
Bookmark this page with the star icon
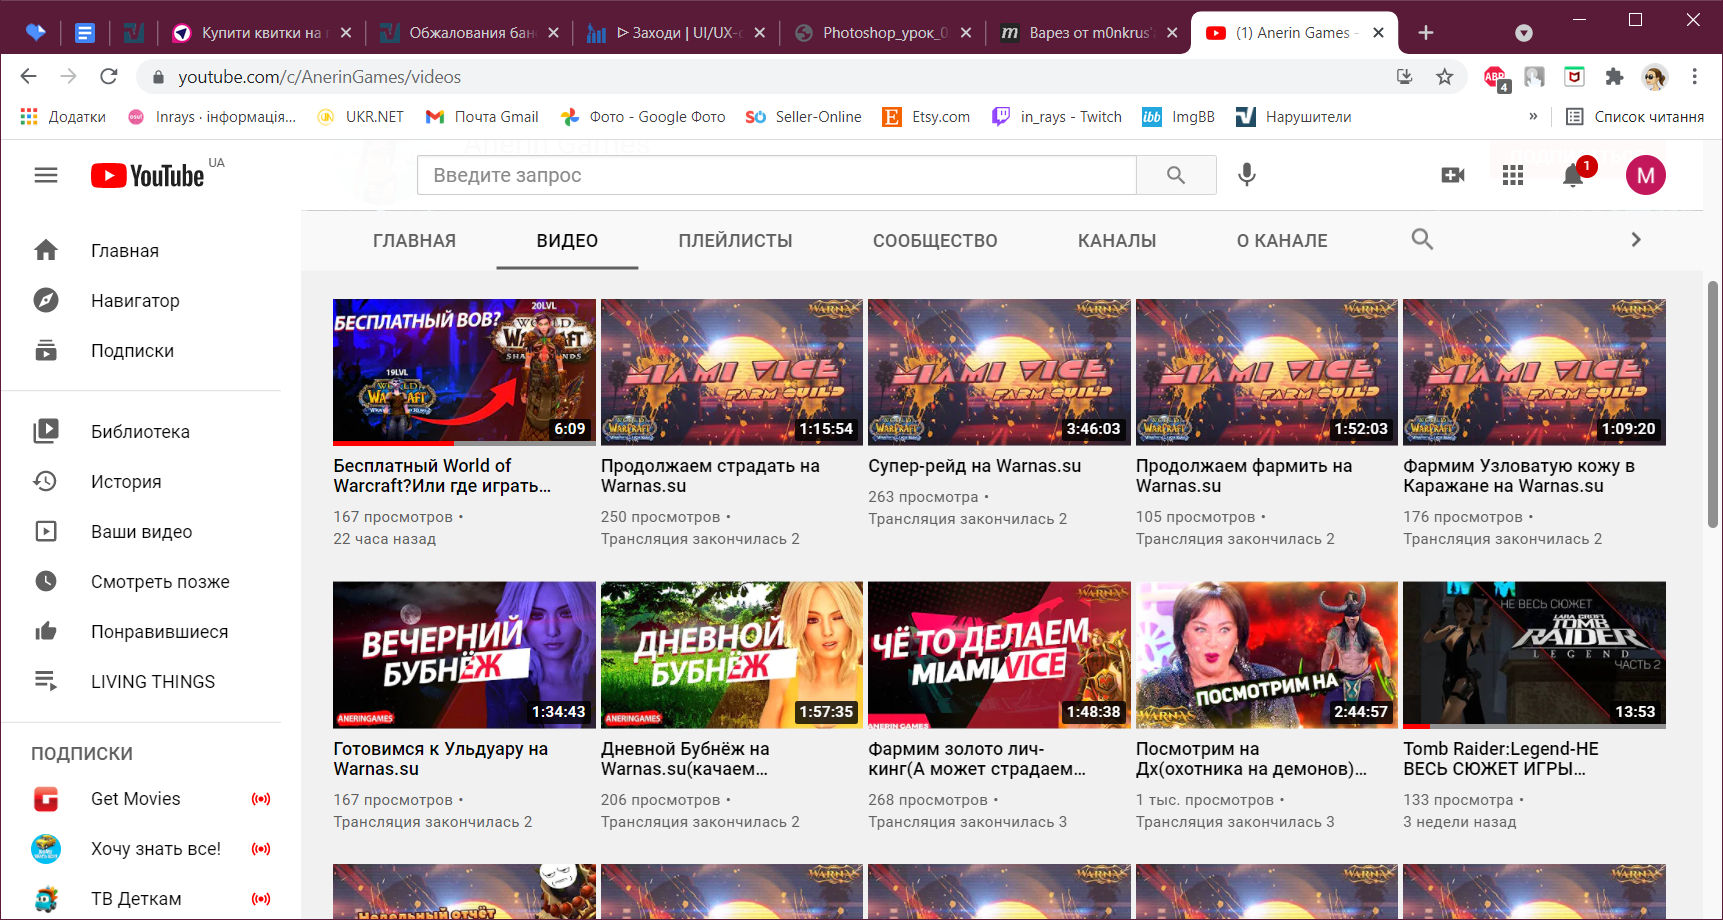click(x=1445, y=77)
